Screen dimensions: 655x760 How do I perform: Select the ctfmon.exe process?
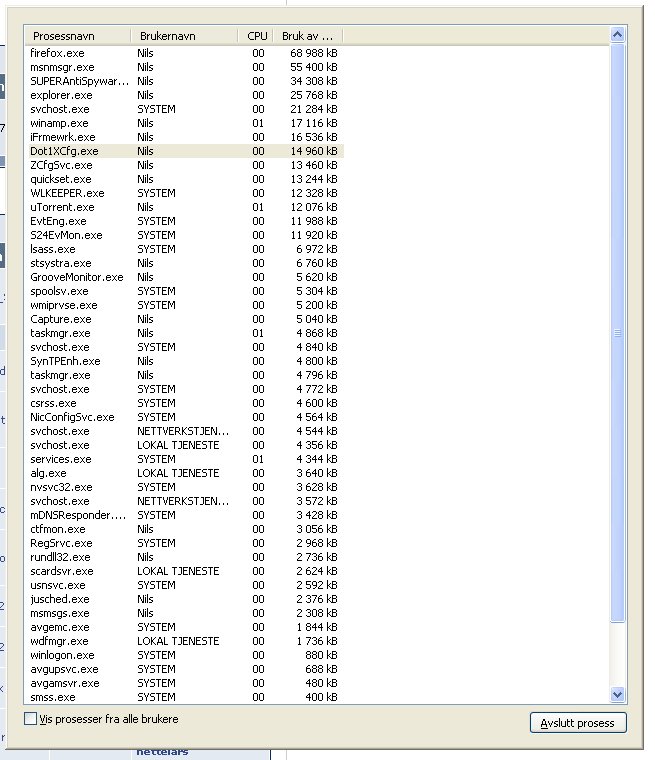pyautogui.click(x=184, y=529)
